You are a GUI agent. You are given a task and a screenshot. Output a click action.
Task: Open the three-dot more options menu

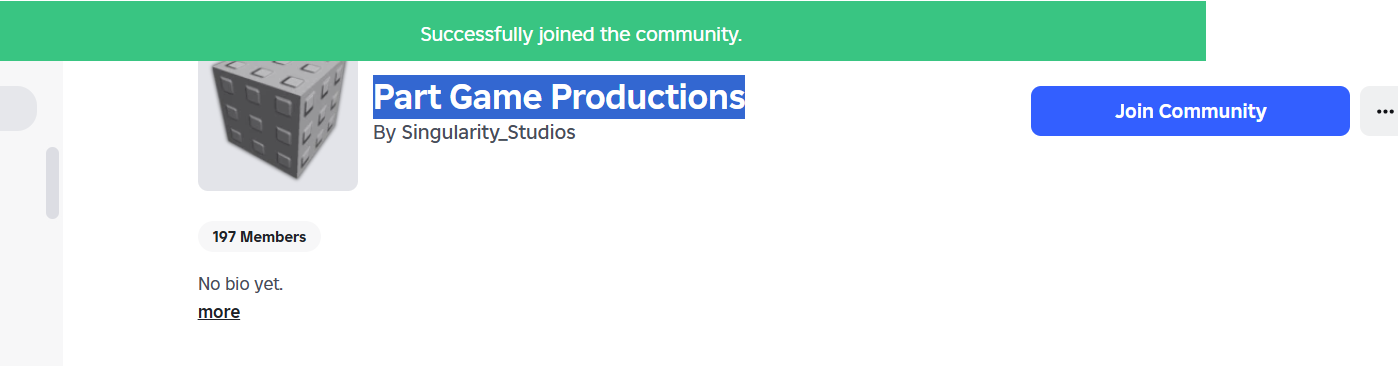(x=1380, y=111)
